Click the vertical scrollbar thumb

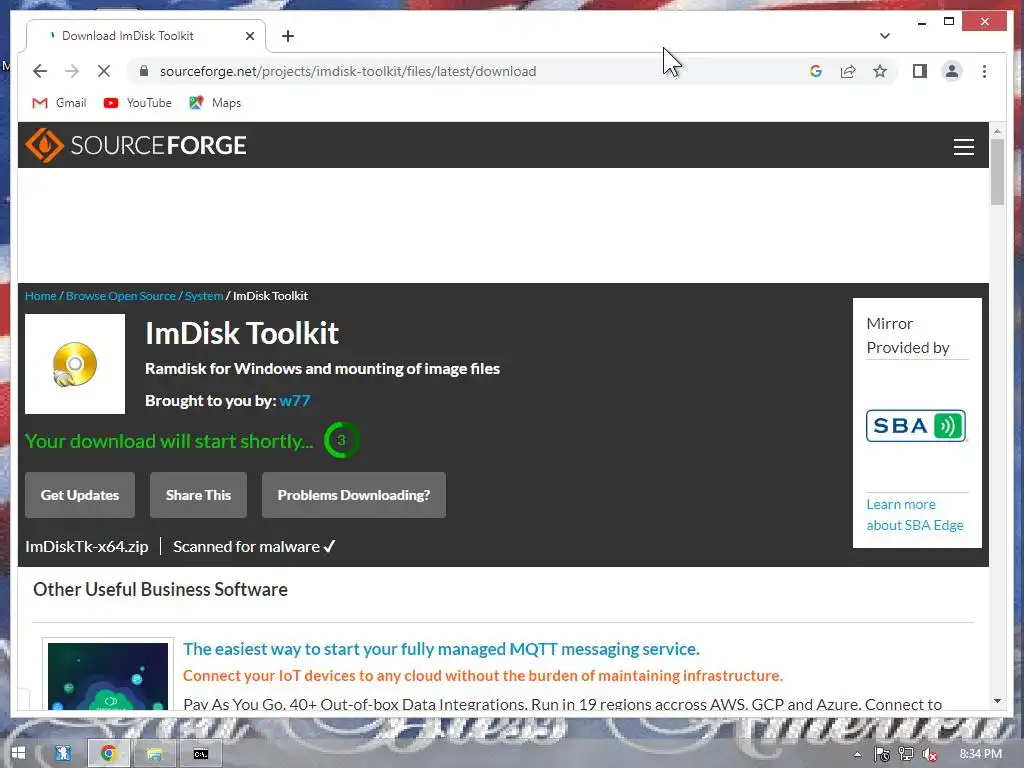tap(997, 172)
